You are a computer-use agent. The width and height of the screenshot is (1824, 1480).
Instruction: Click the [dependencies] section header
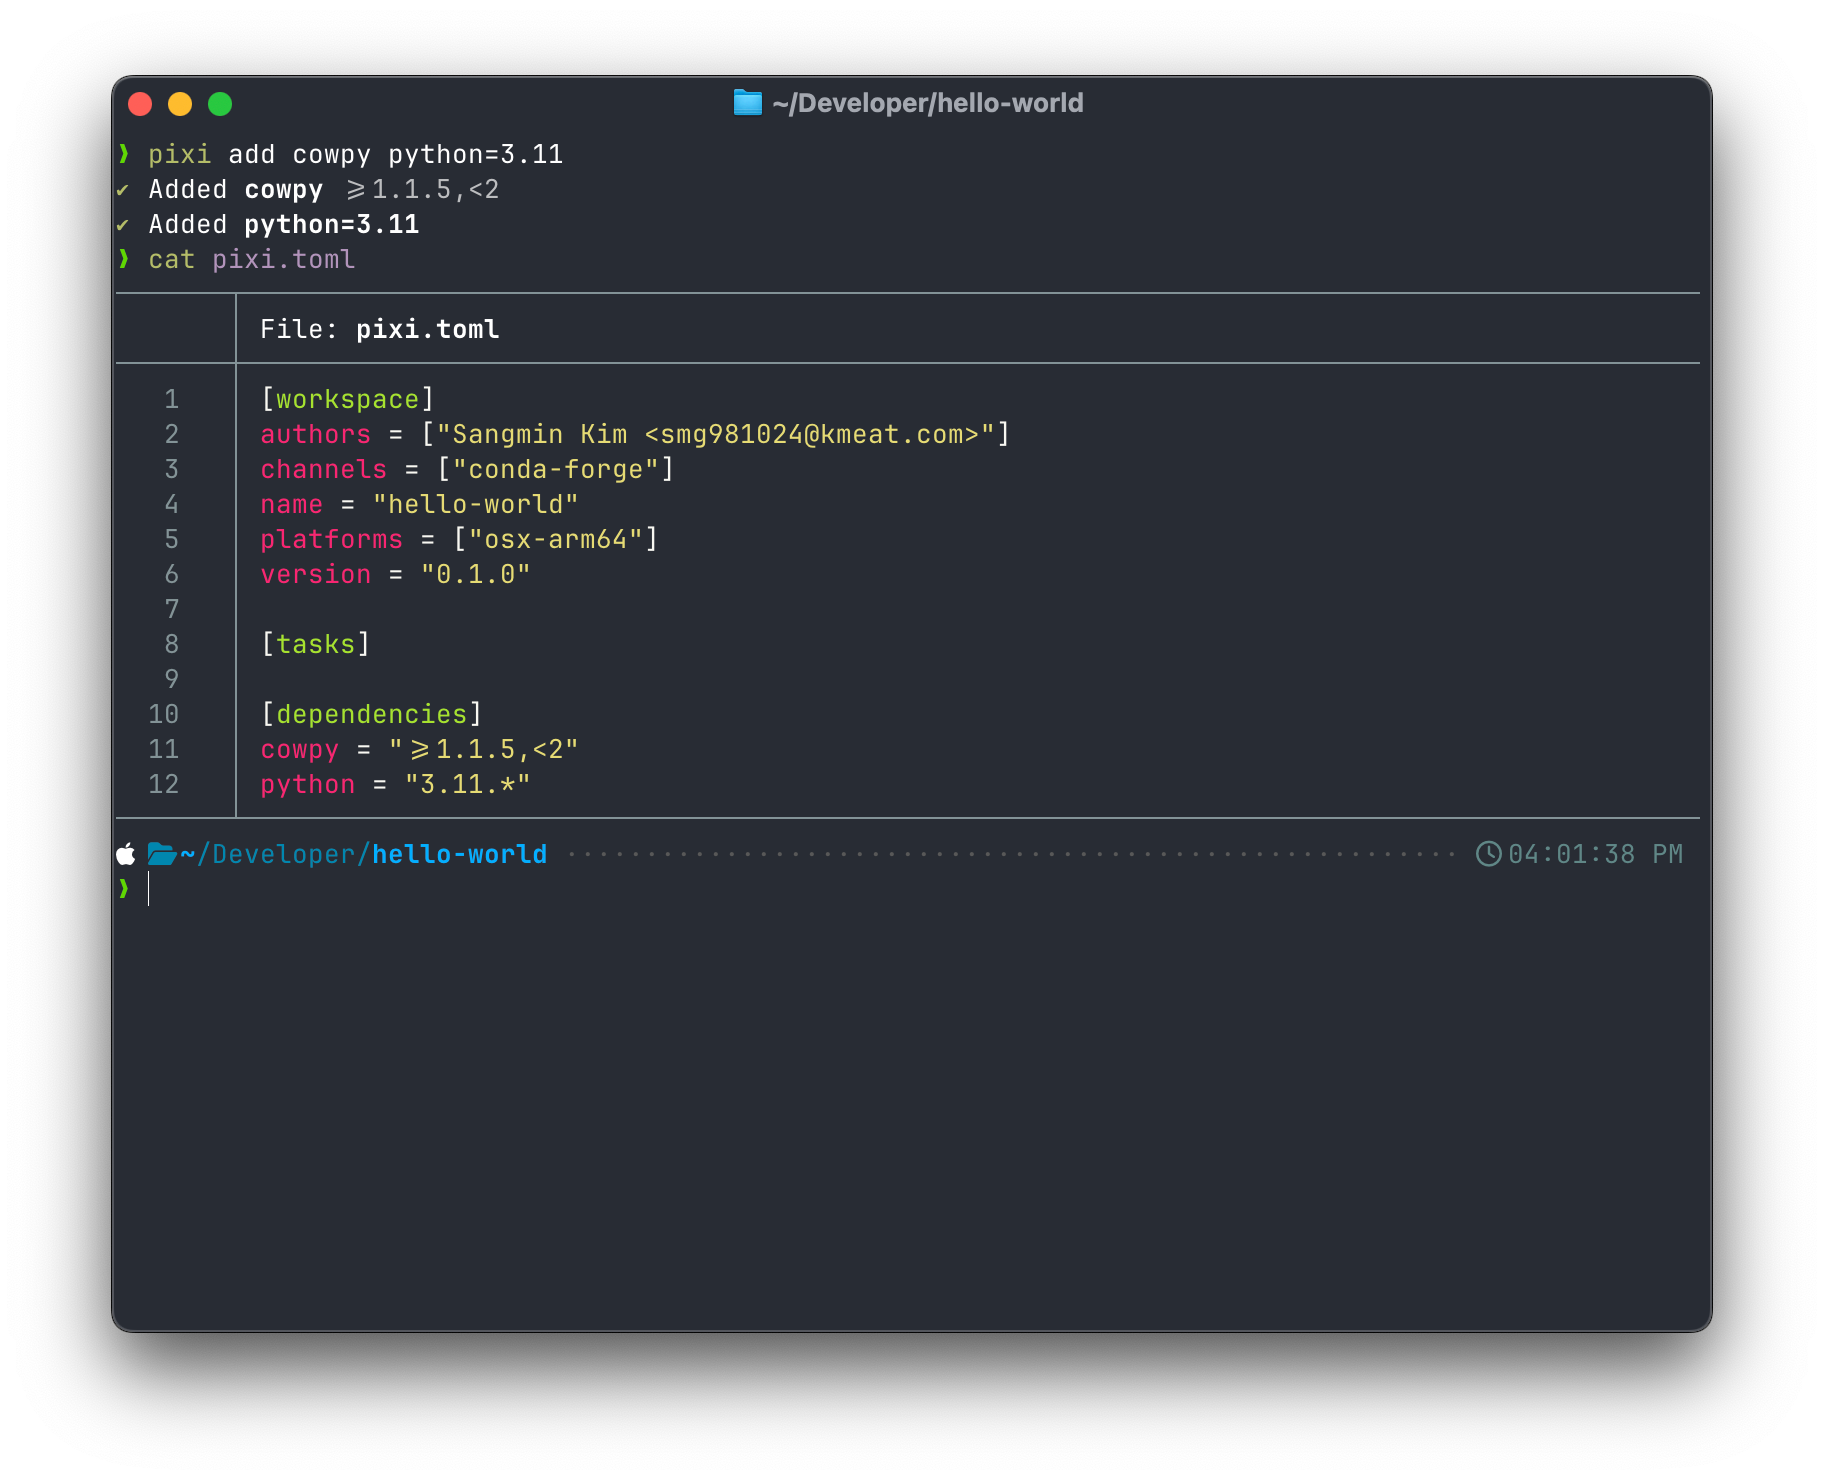click(372, 715)
